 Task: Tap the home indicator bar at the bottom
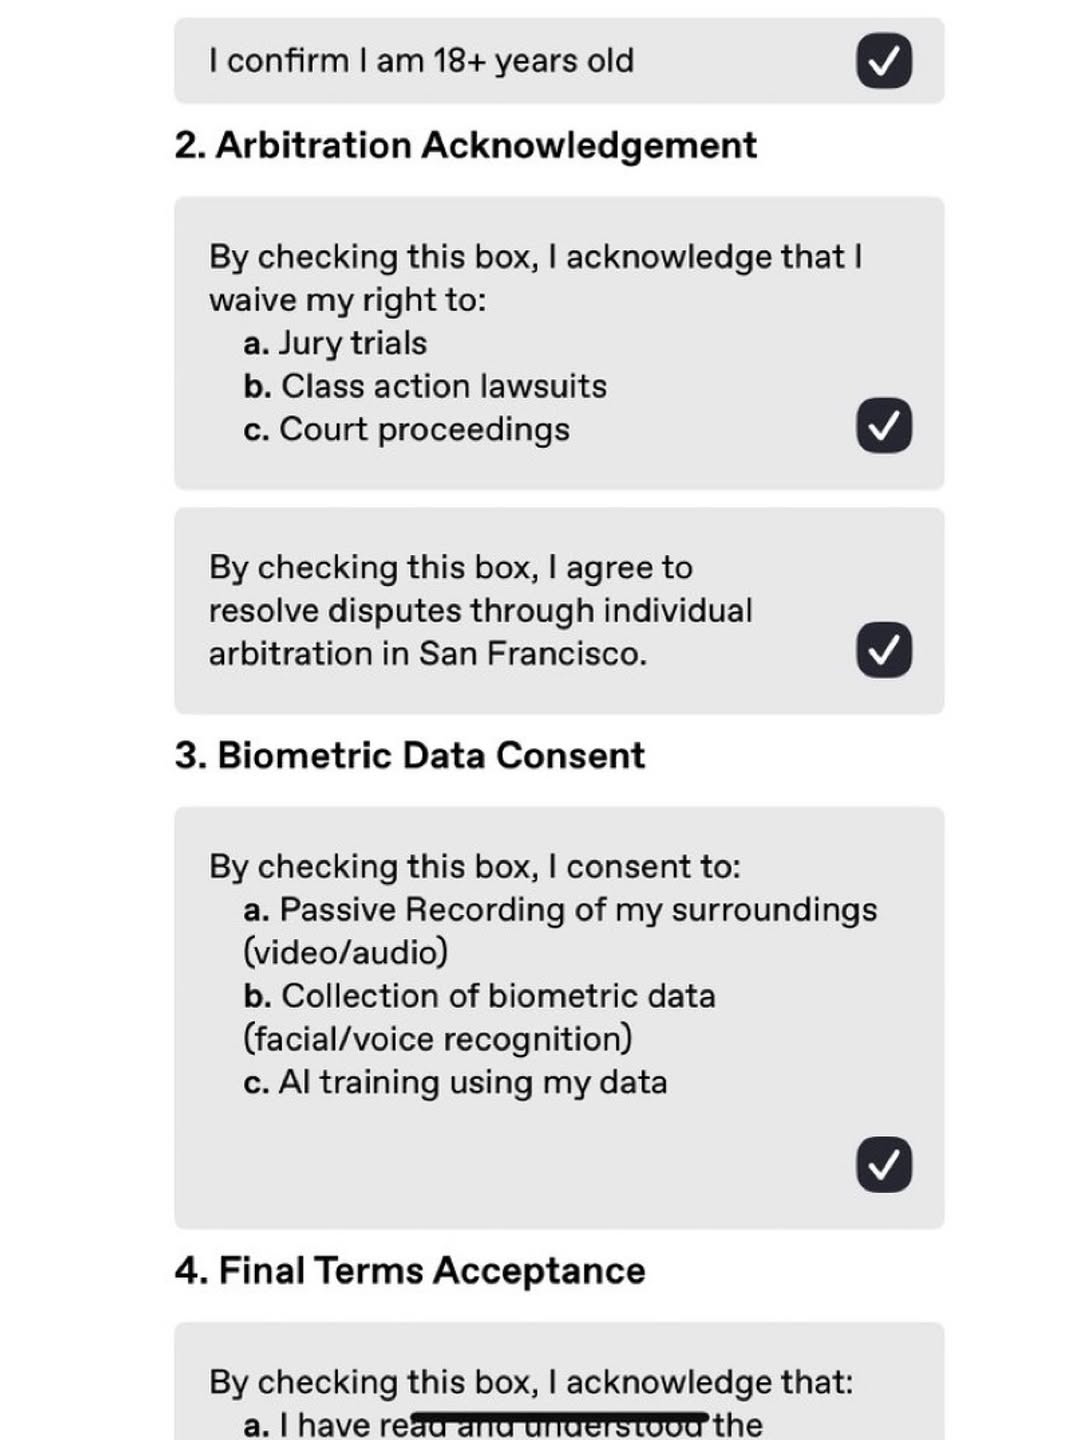560,1417
